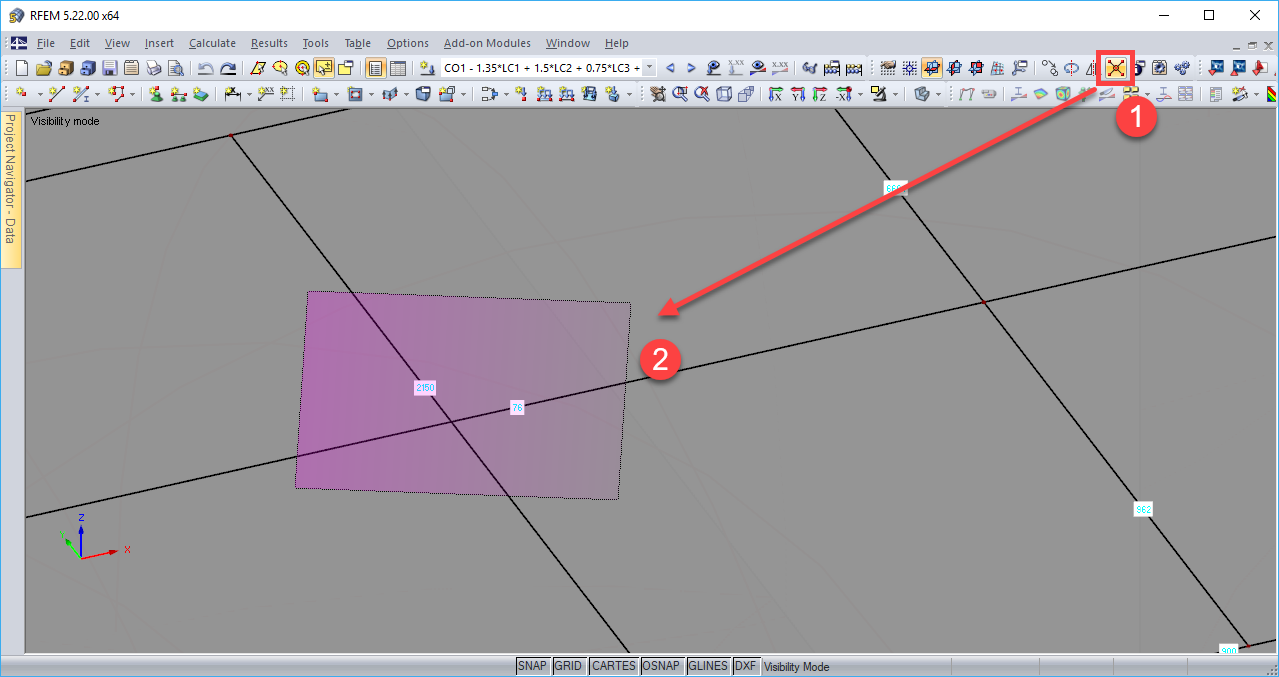
Task: Go to previous load case arrow
Action: point(671,68)
